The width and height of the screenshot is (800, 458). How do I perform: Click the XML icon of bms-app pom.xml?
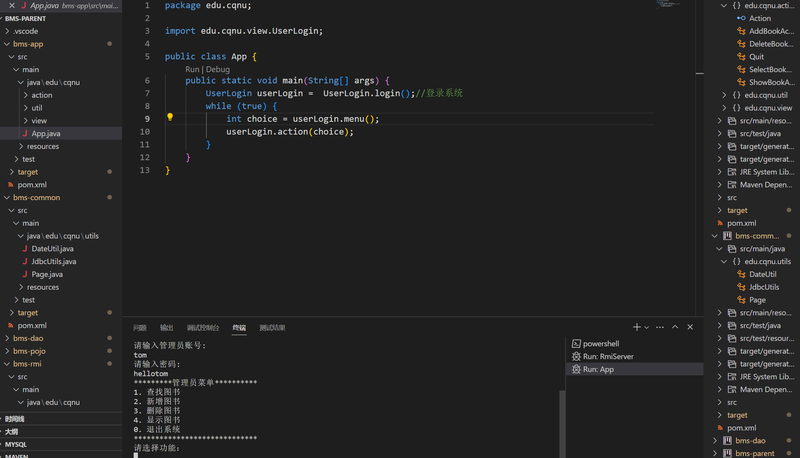pos(11,185)
